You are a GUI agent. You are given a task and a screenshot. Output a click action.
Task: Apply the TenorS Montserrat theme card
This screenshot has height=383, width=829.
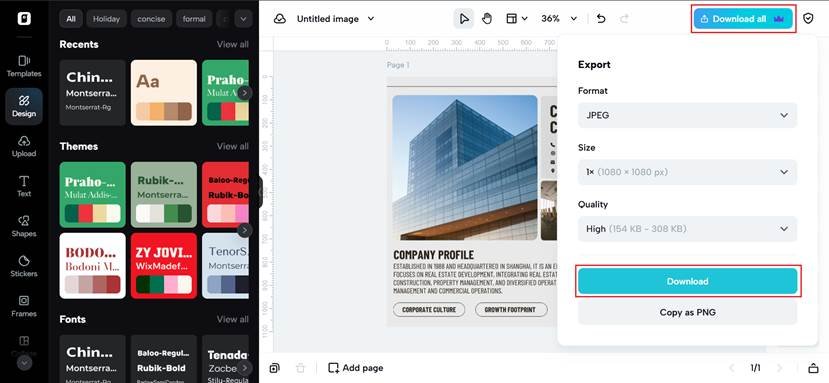click(x=225, y=266)
